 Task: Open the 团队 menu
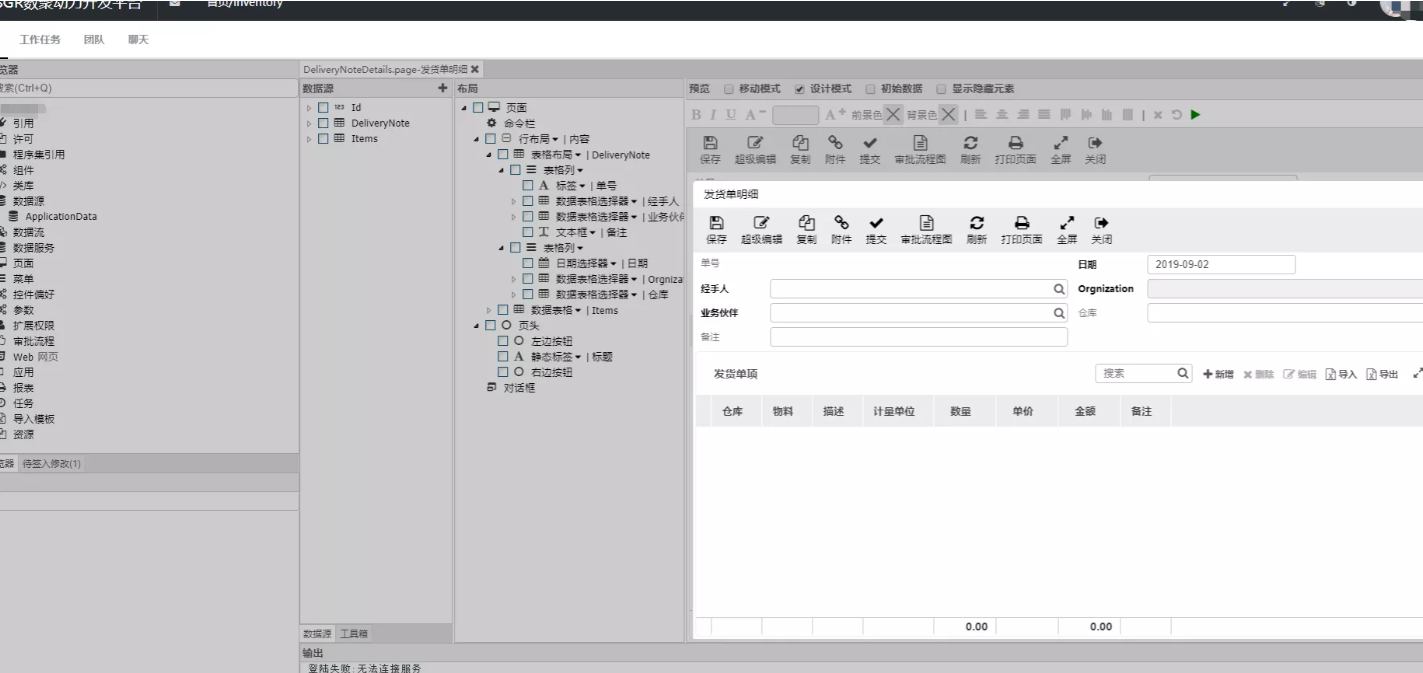pyautogui.click(x=94, y=39)
